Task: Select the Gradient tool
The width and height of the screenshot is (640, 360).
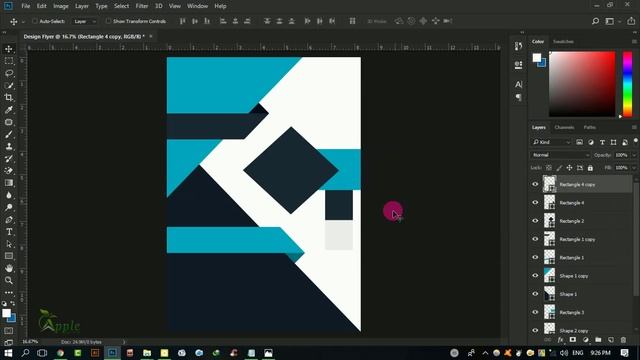Action: point(9,183)
